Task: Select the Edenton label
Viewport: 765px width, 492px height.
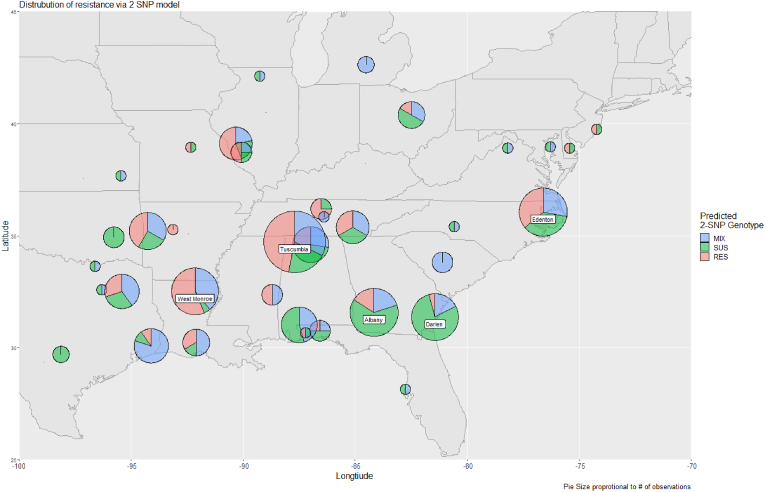Action: click(x=543, y=220)
